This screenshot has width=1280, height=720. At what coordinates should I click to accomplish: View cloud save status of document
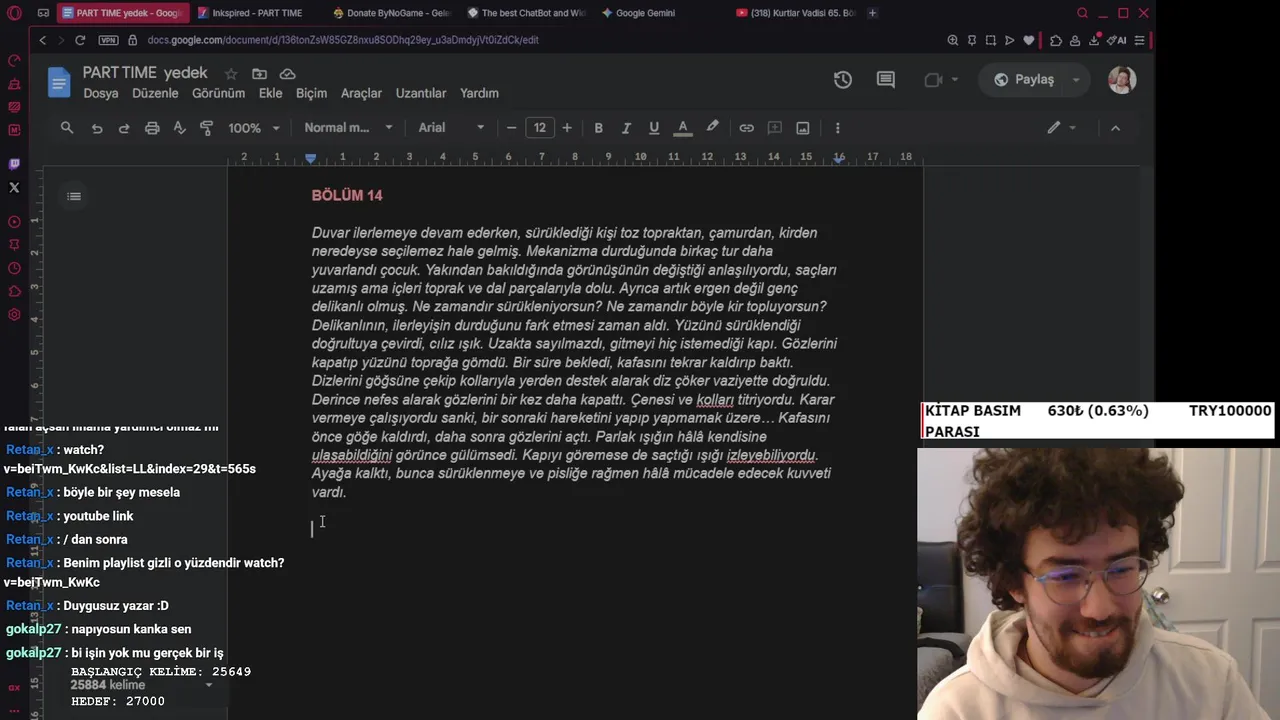287,74
